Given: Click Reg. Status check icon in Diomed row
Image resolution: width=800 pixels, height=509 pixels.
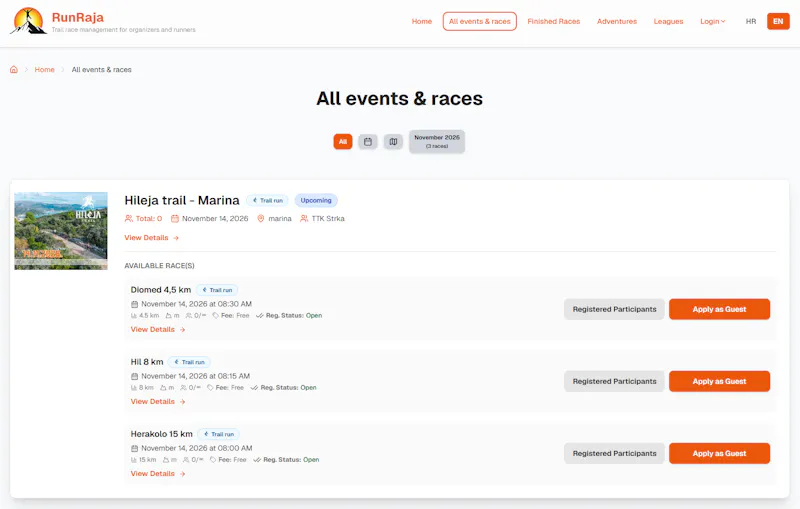Looking at the screenshot, I should [259, 316].
